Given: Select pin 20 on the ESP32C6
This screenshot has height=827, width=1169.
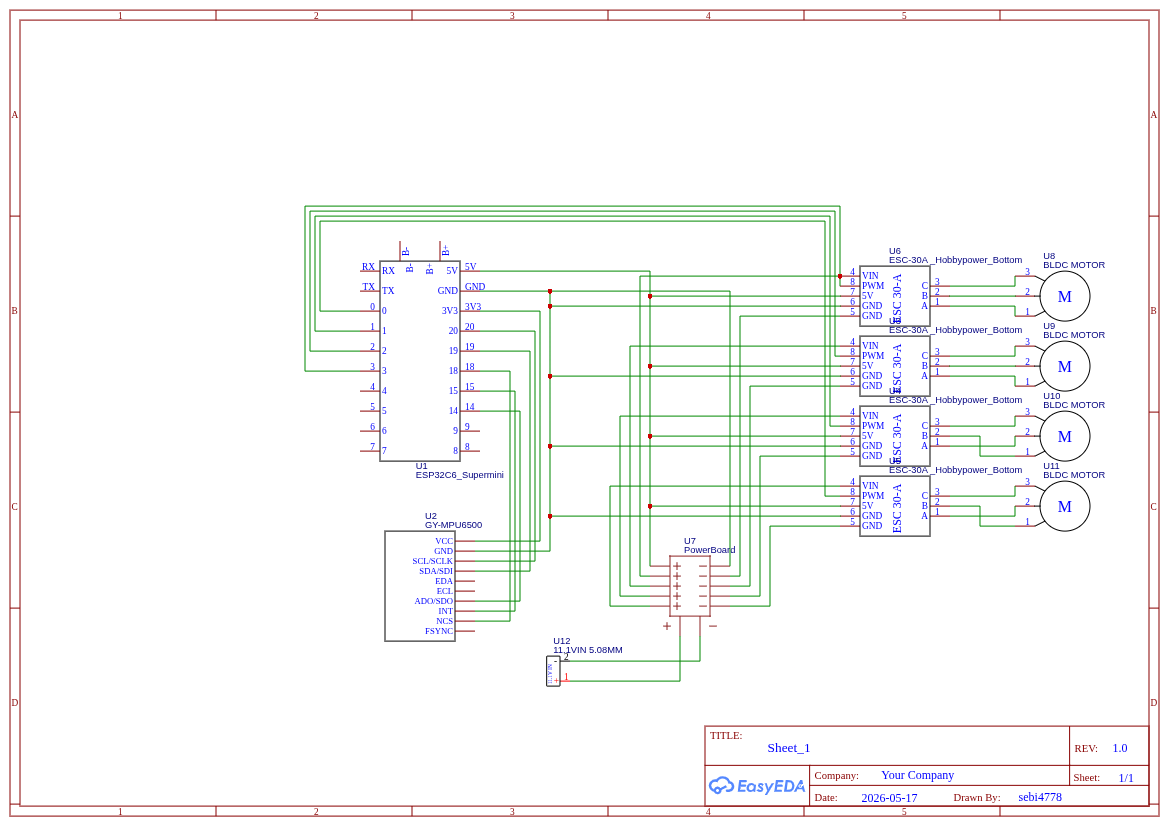Looking at the screenshot, I should coord(470,329).
